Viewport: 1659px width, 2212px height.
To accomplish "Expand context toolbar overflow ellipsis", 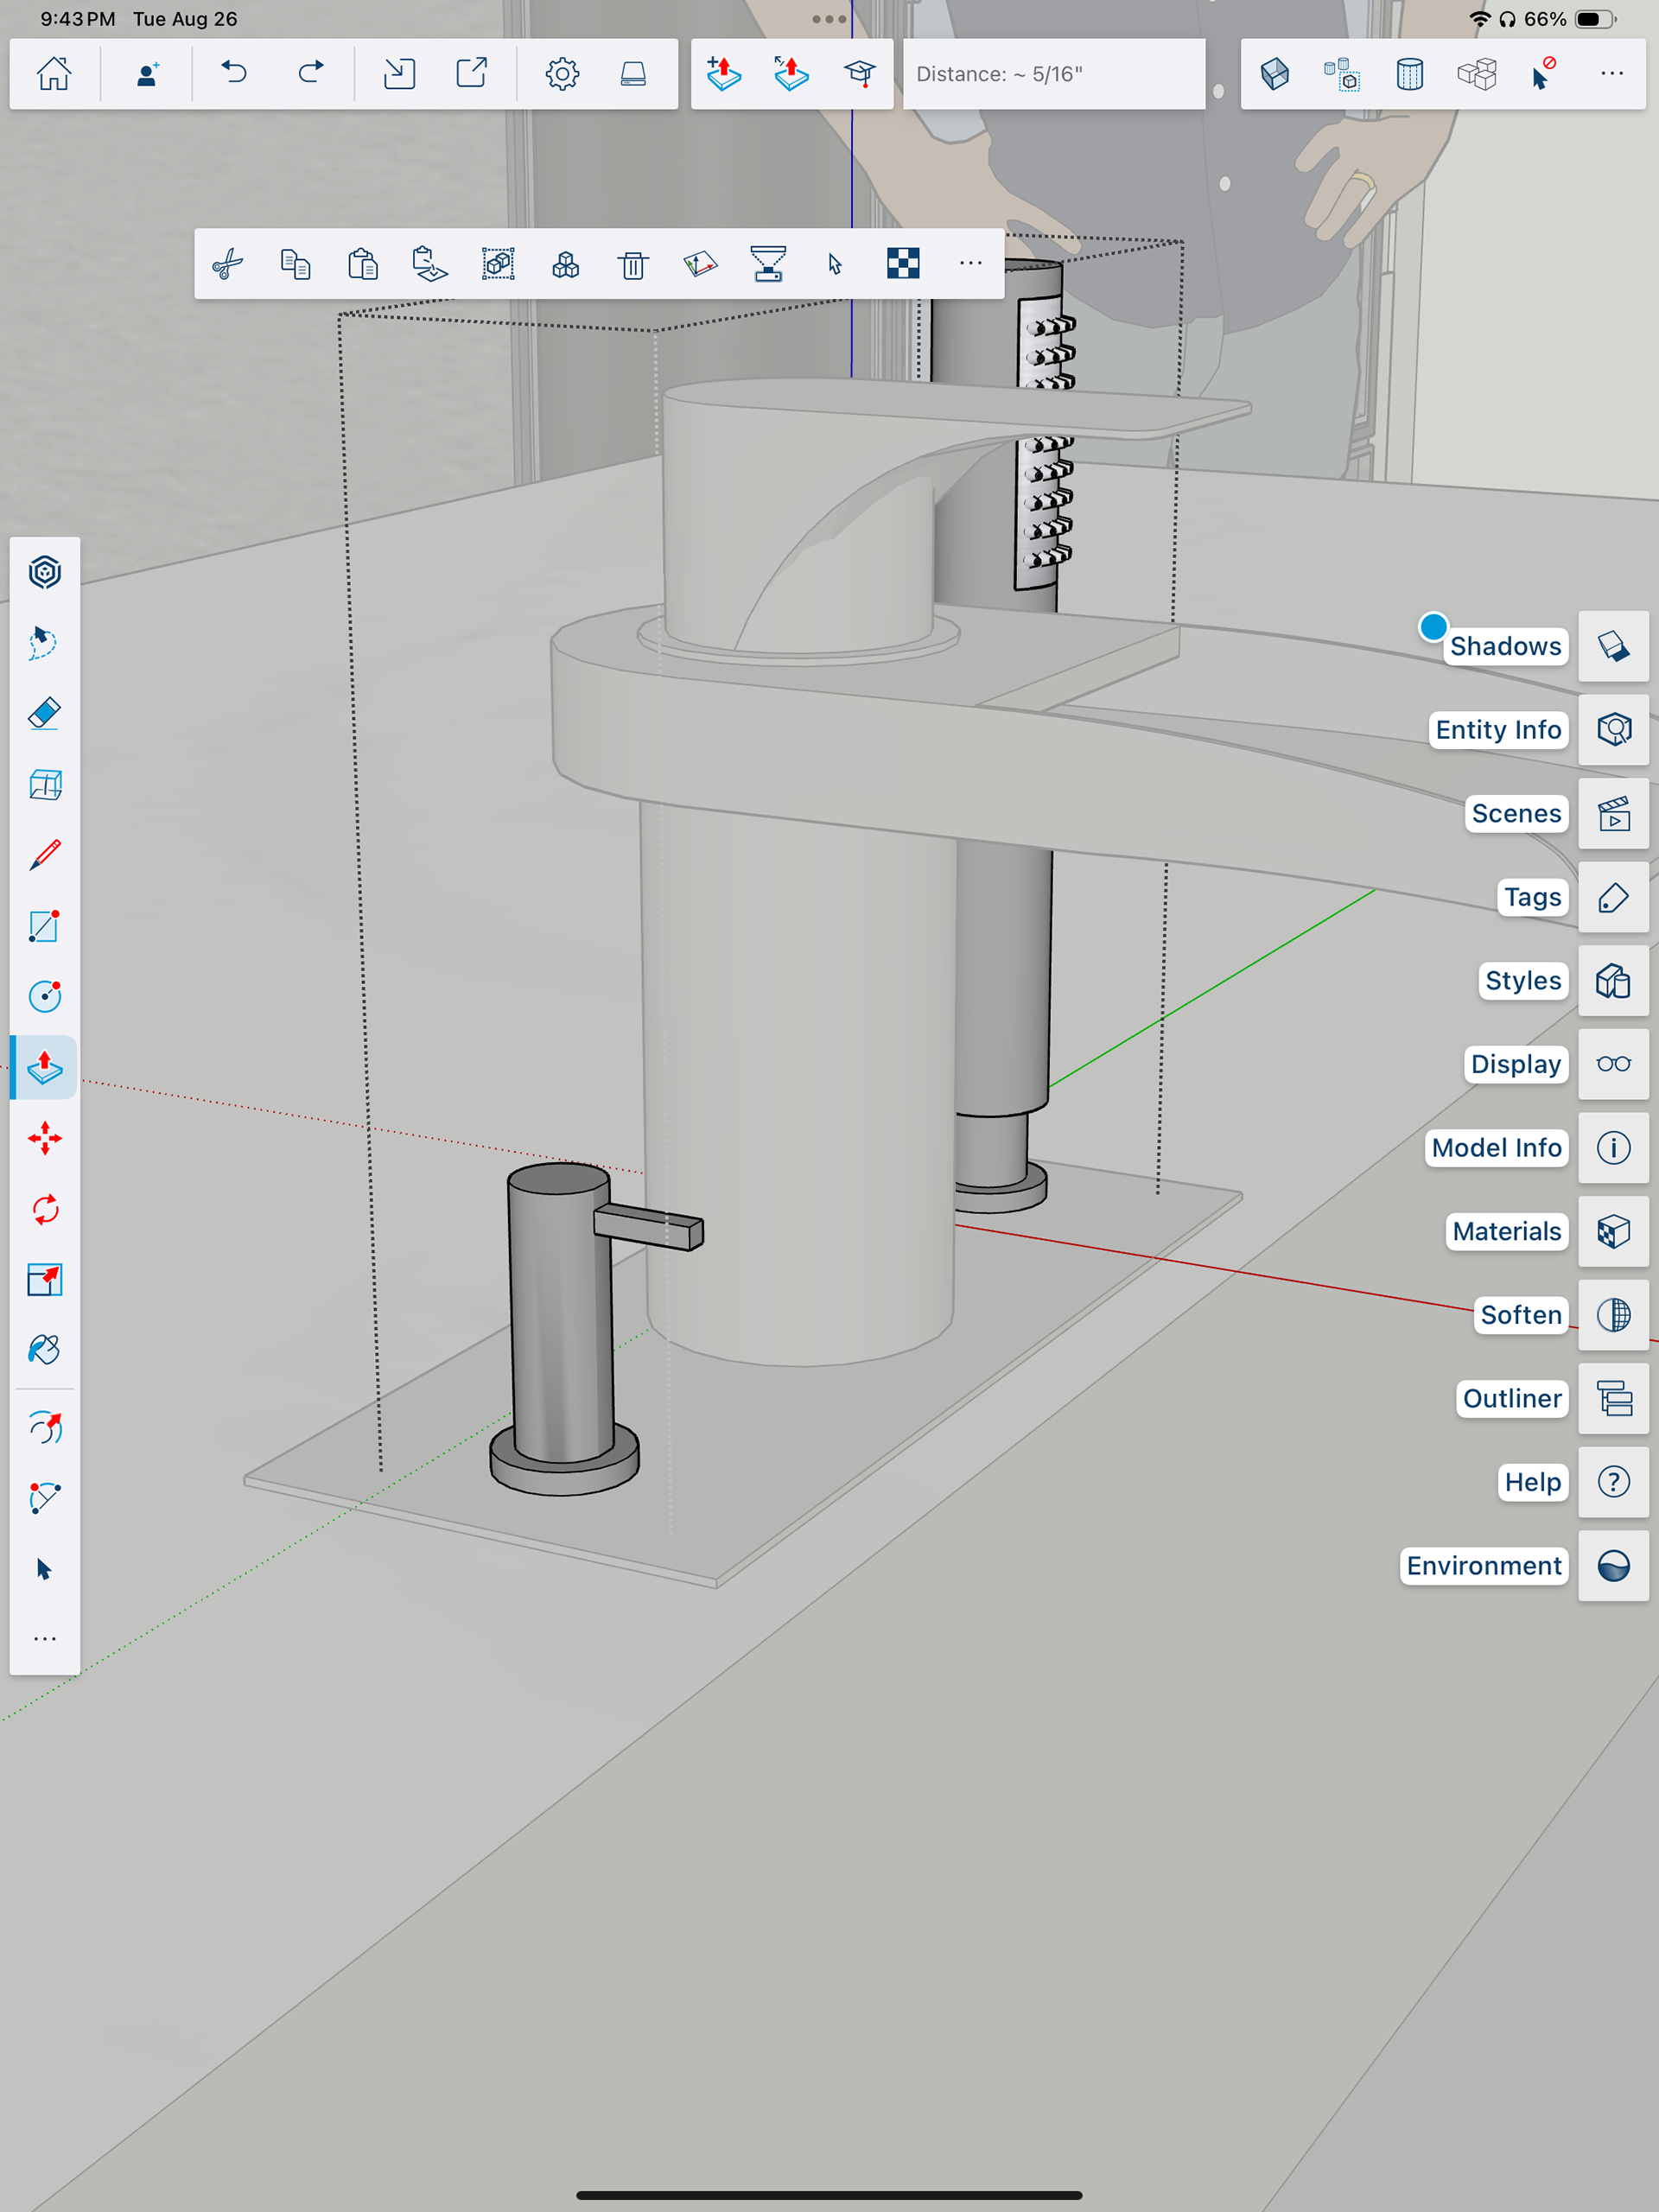I will pos(970,264).
